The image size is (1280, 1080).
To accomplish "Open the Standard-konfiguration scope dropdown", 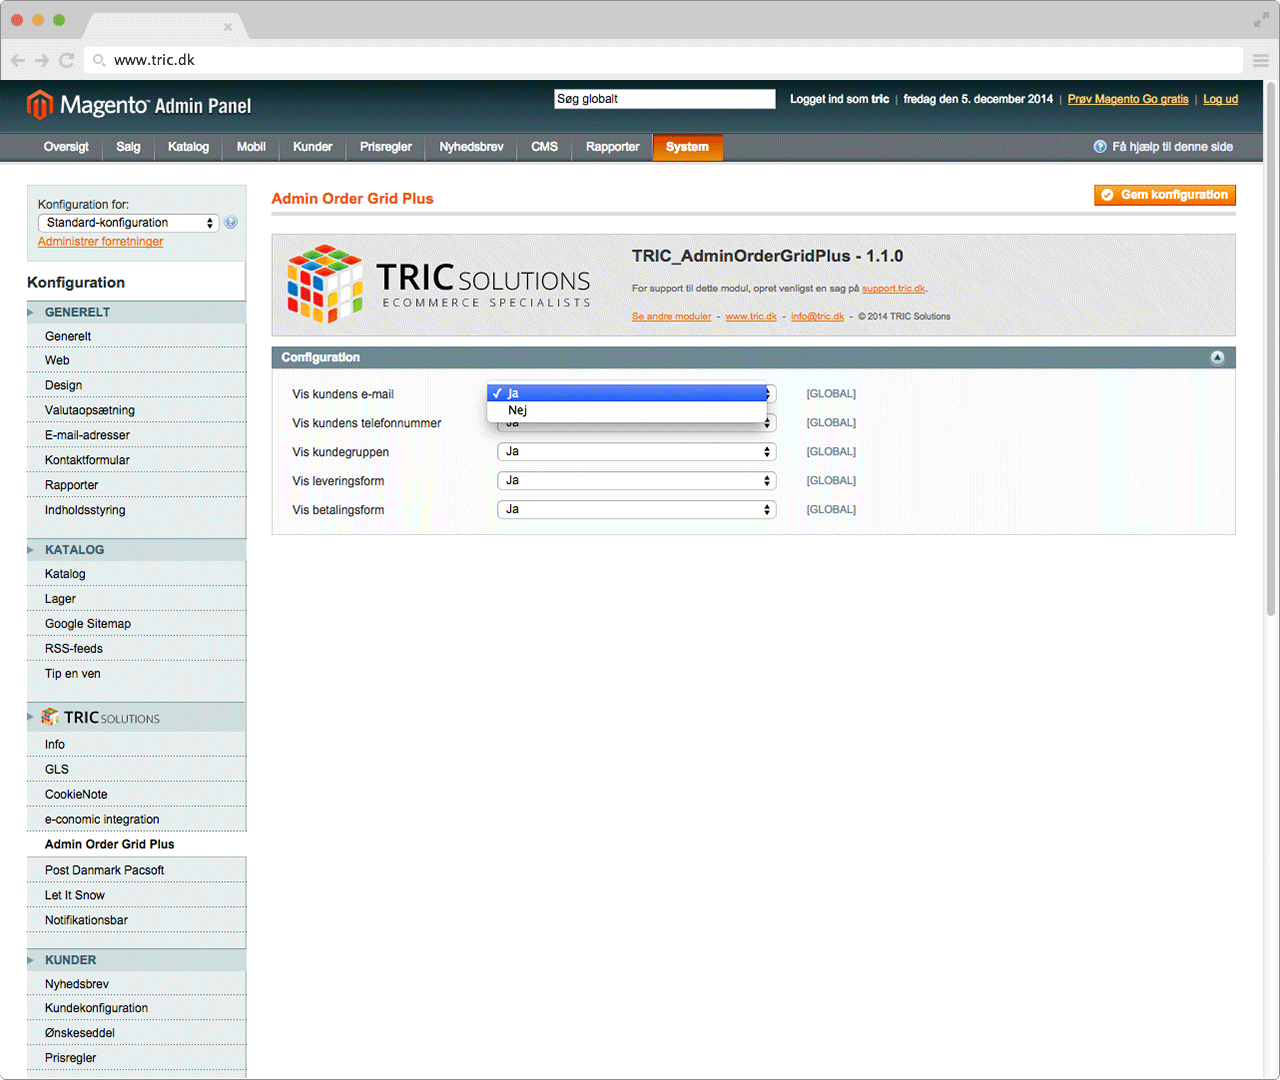I will click(x=128, y=223).
